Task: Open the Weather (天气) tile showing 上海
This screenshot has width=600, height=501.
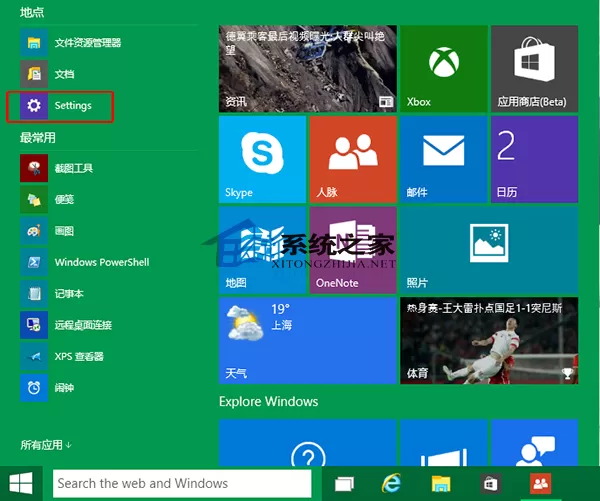Action: [308, 341]
